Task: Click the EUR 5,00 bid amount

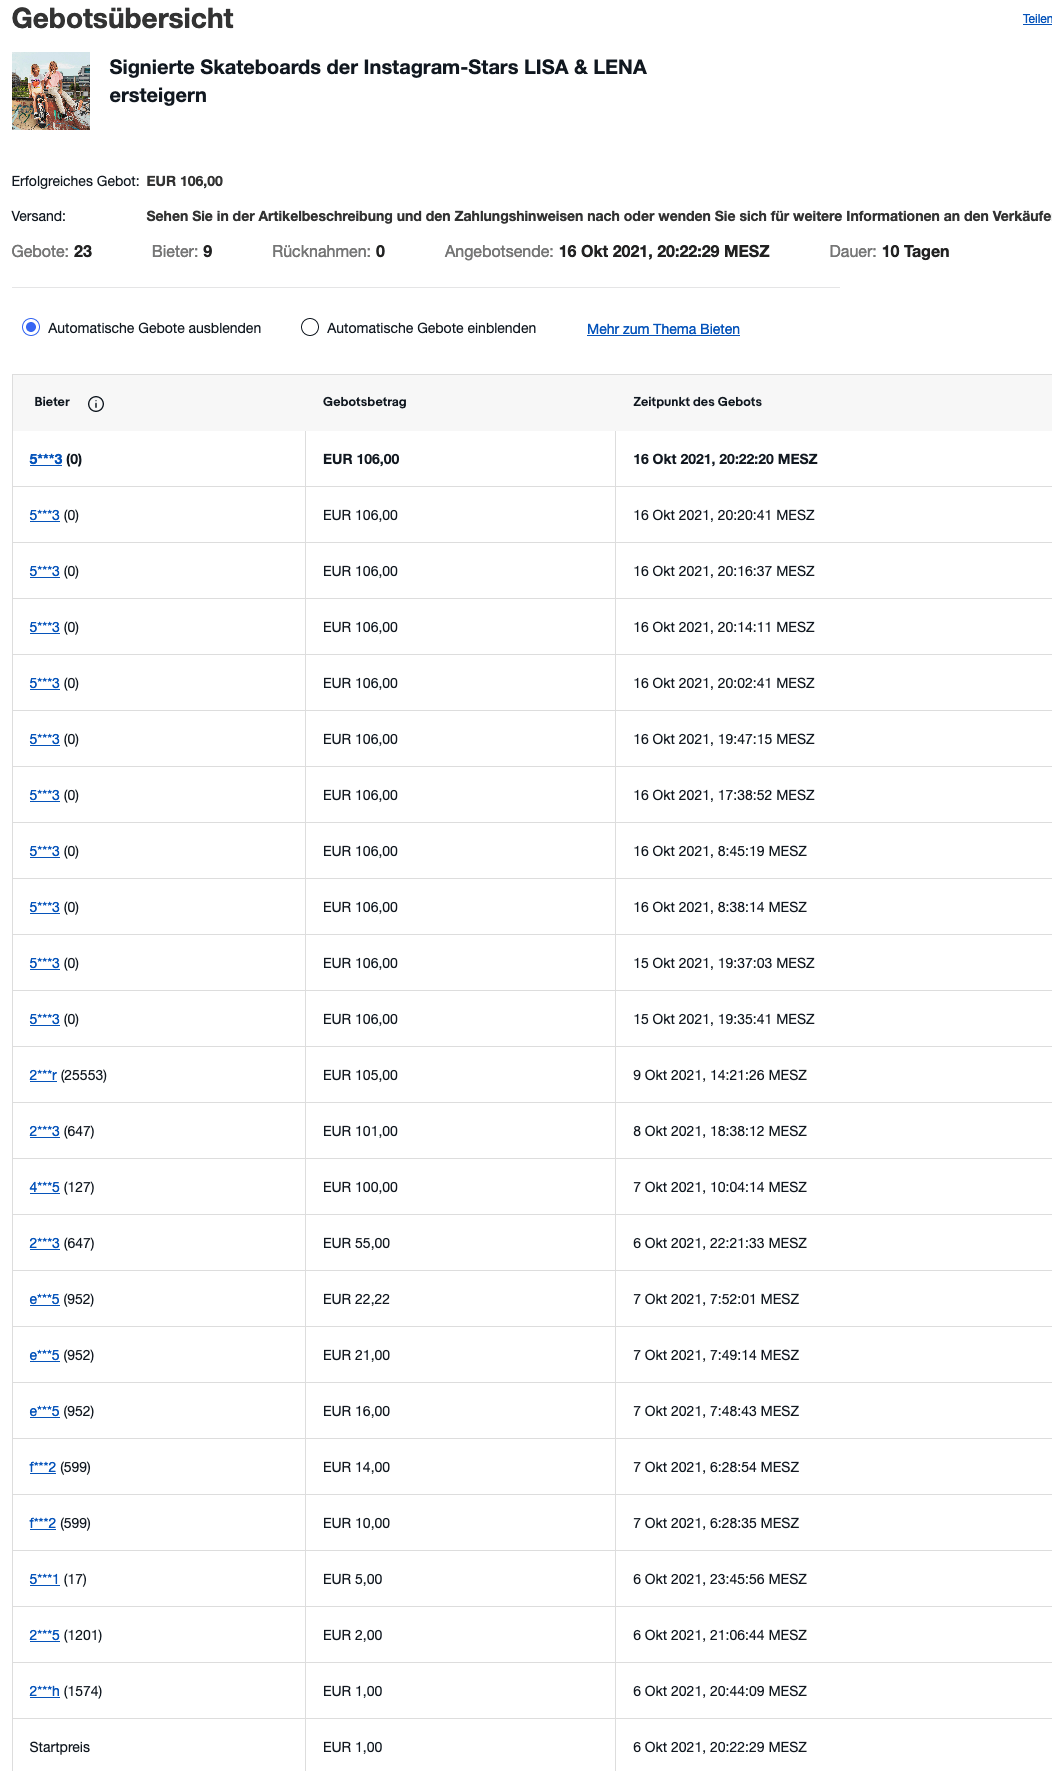Action: click(x=352, y=1579)
